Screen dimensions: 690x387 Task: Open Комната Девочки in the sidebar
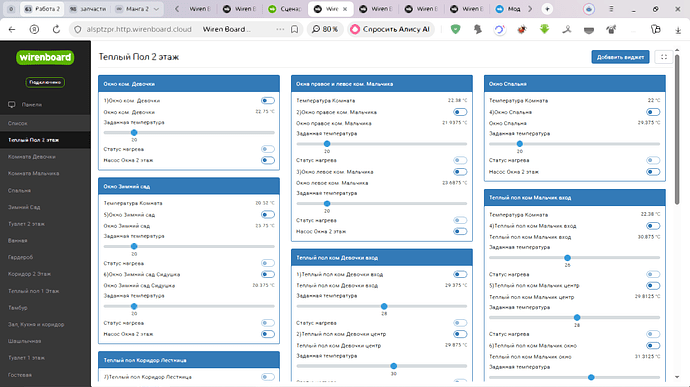[32, 157]
